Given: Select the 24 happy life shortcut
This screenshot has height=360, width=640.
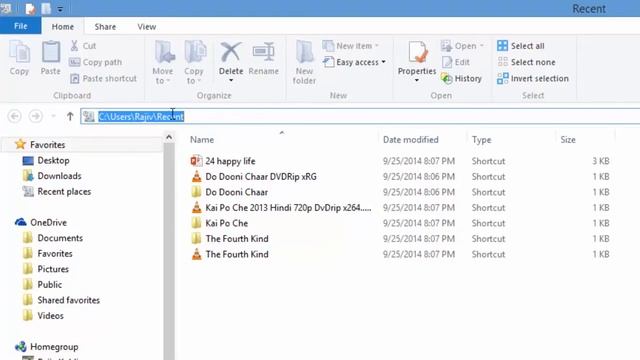Looking at the screenshot, I should pos(223,161).
